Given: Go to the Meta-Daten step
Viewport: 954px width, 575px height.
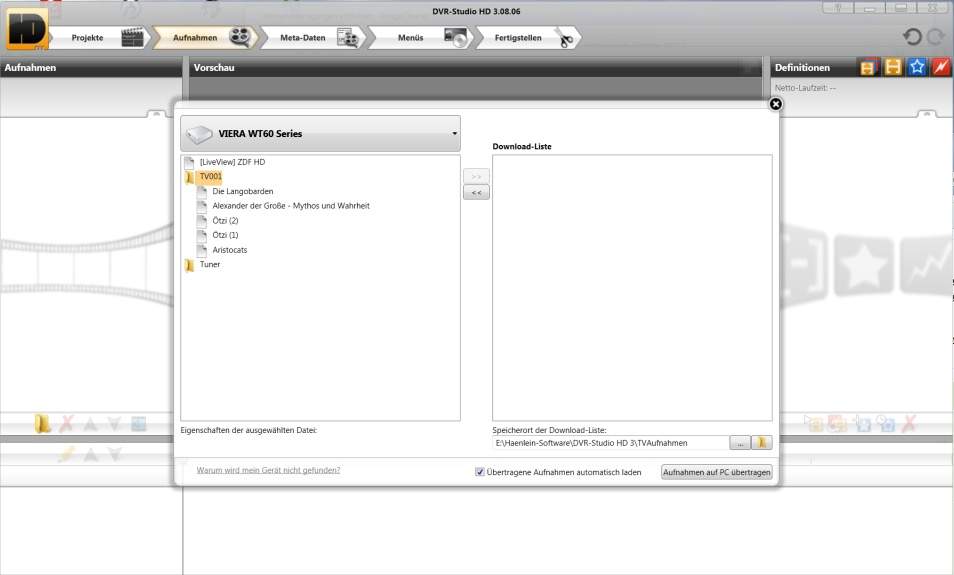Looking at the screenshot, I should pyautogui.click(x=313, y=38).
